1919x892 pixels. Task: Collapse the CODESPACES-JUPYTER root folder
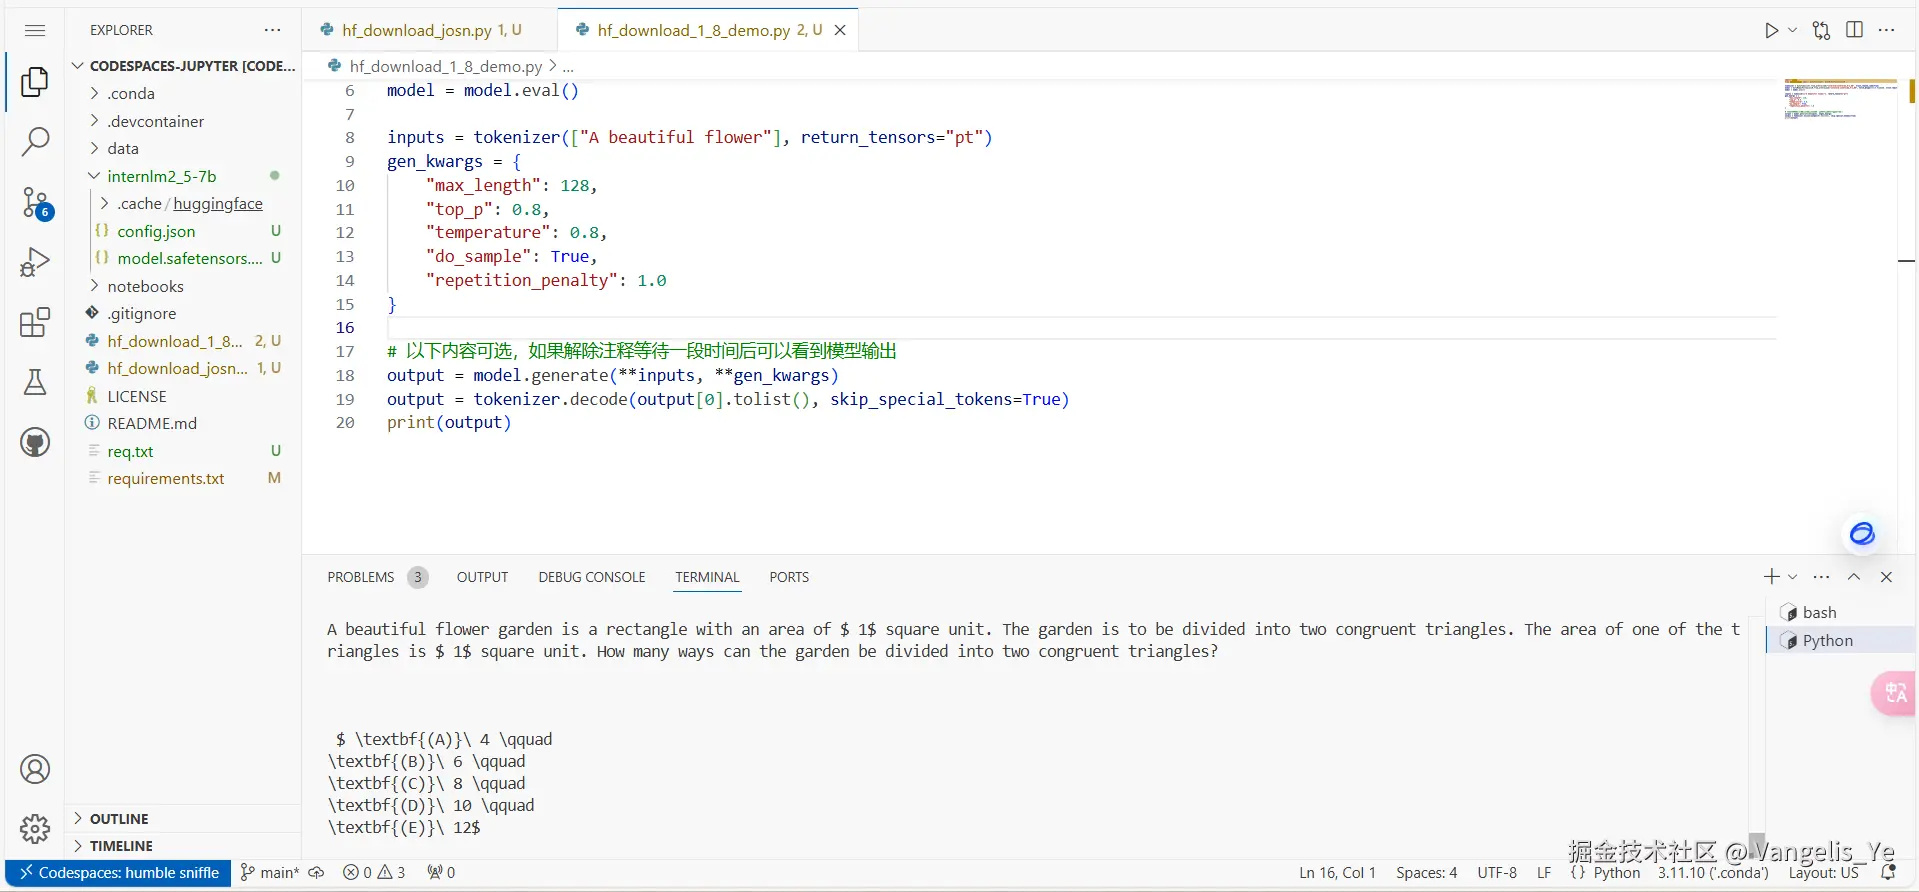click(x=184, y=65)
